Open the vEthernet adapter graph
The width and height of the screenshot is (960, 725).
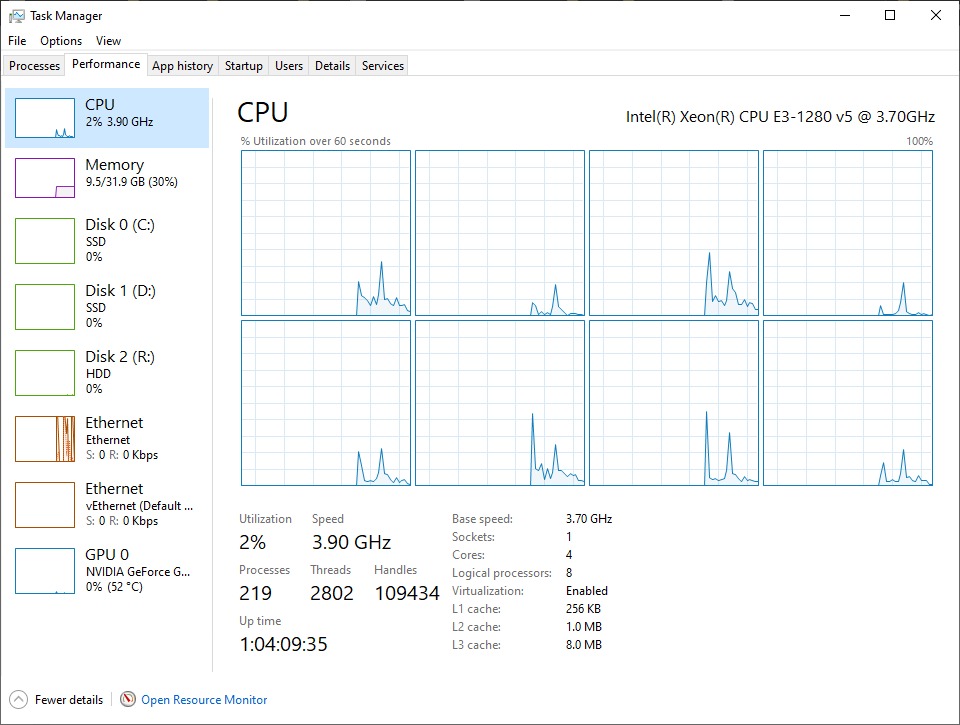pyautogui.click(x=45, y=505)
